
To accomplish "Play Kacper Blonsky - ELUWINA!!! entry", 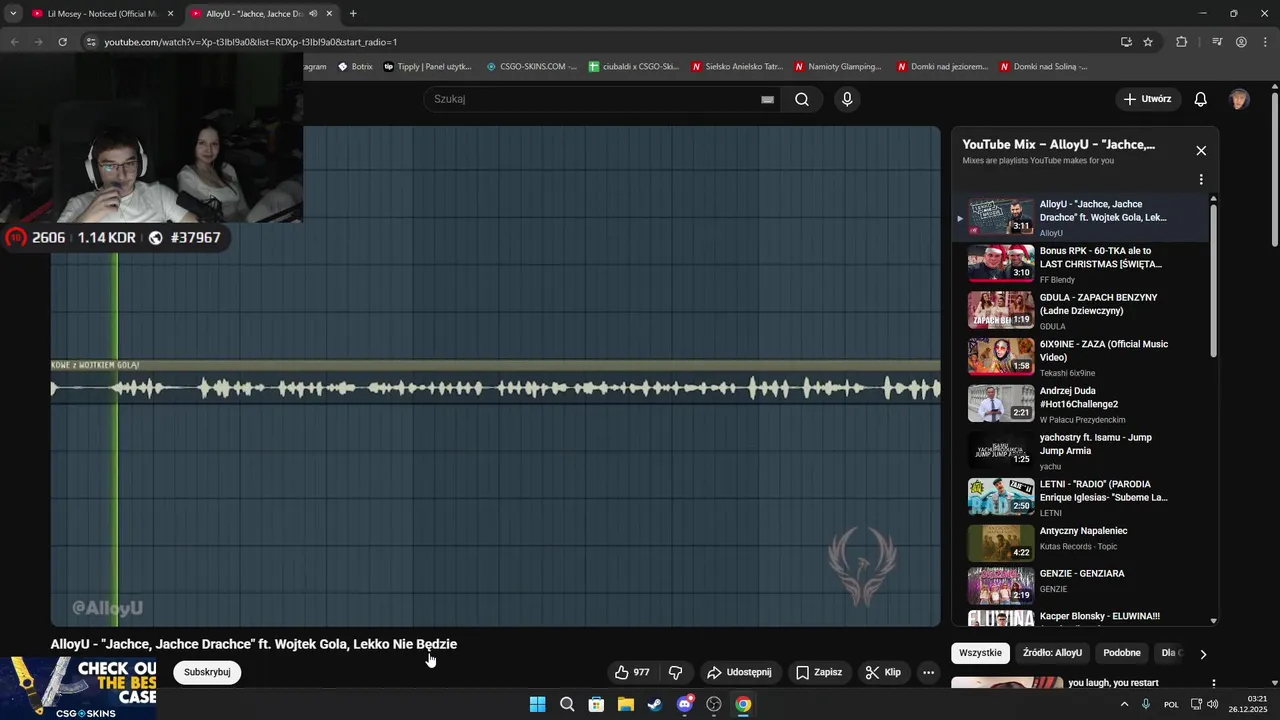I will (x=1080, y=617).
